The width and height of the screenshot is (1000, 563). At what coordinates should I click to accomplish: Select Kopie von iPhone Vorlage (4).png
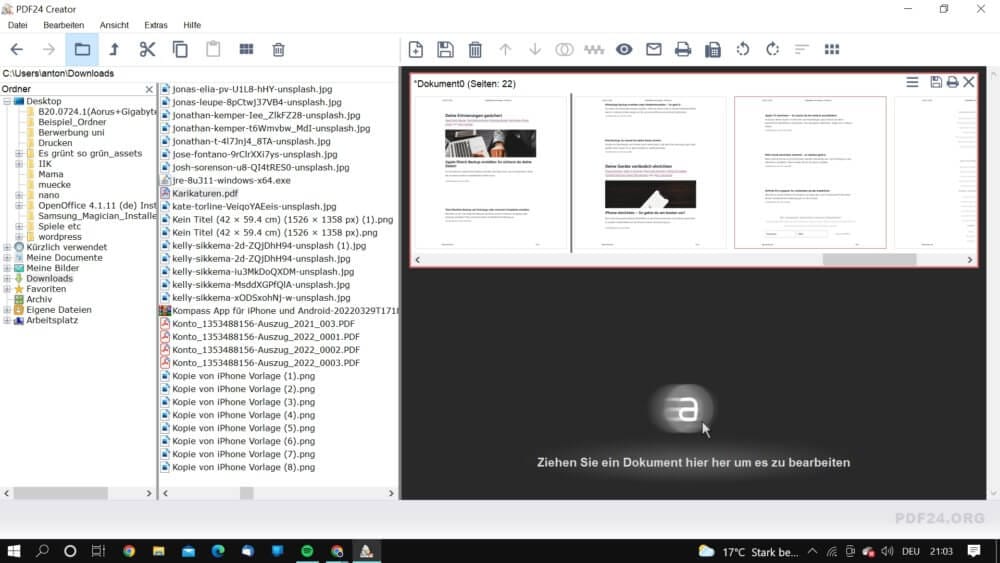click(x=243, y=415)
